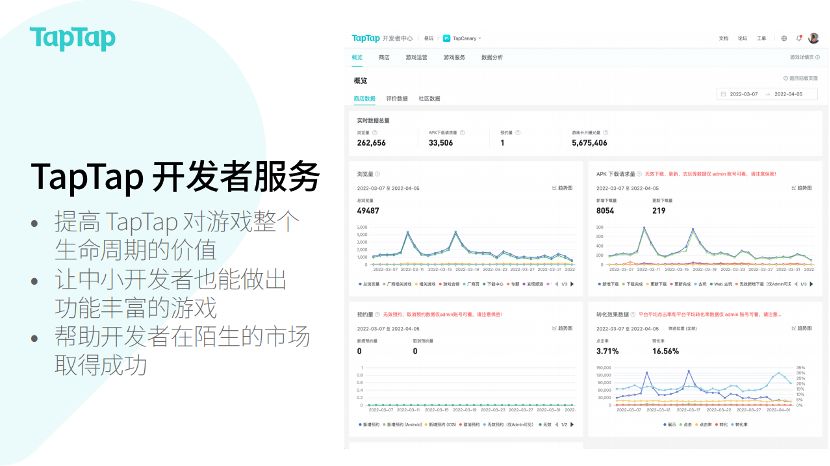Click the 219 value in APK card
830x466 pixels.
pos(658,211)
